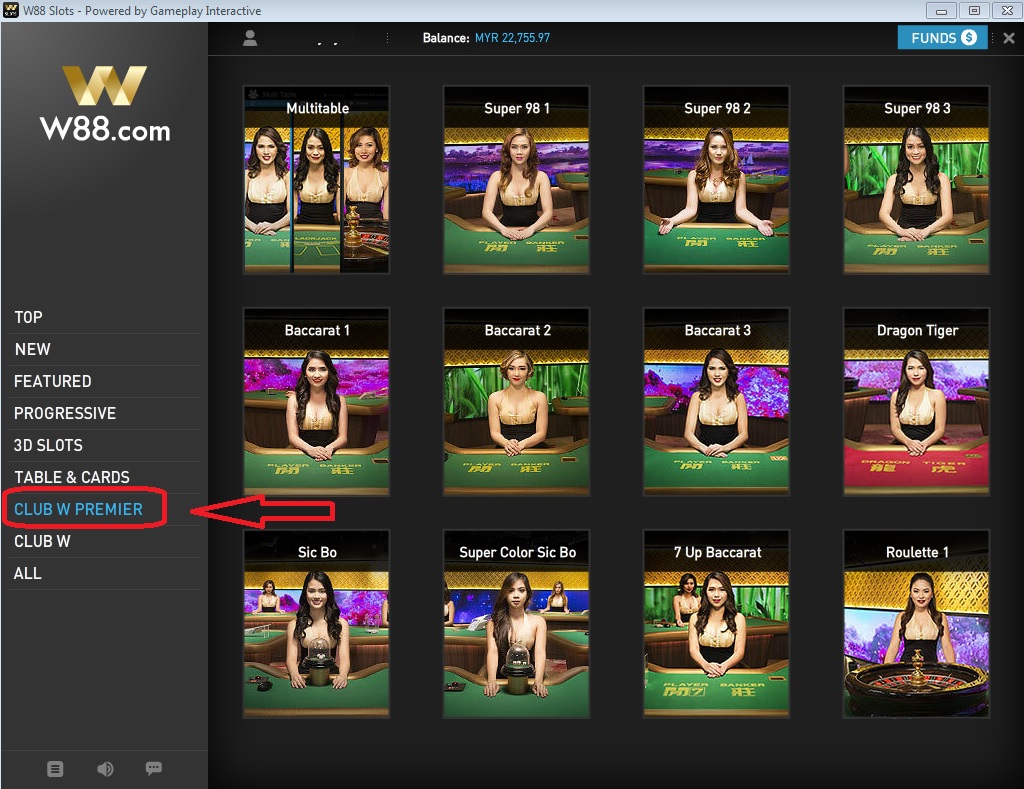Open live chat speech bubble icon
The width and height of the screenshot is (1024, 789).
tap(153, 768)
